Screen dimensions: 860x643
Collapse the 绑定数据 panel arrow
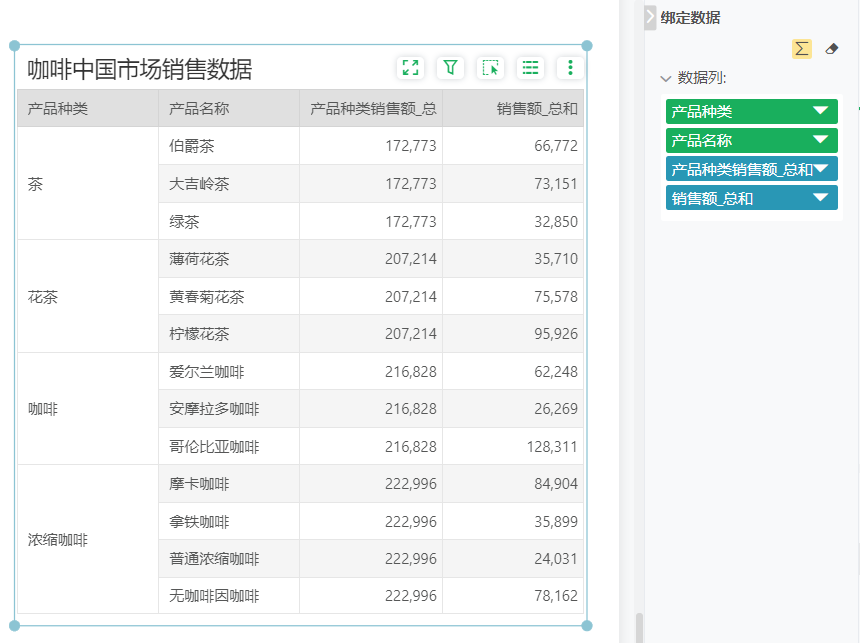coord(650,17)
